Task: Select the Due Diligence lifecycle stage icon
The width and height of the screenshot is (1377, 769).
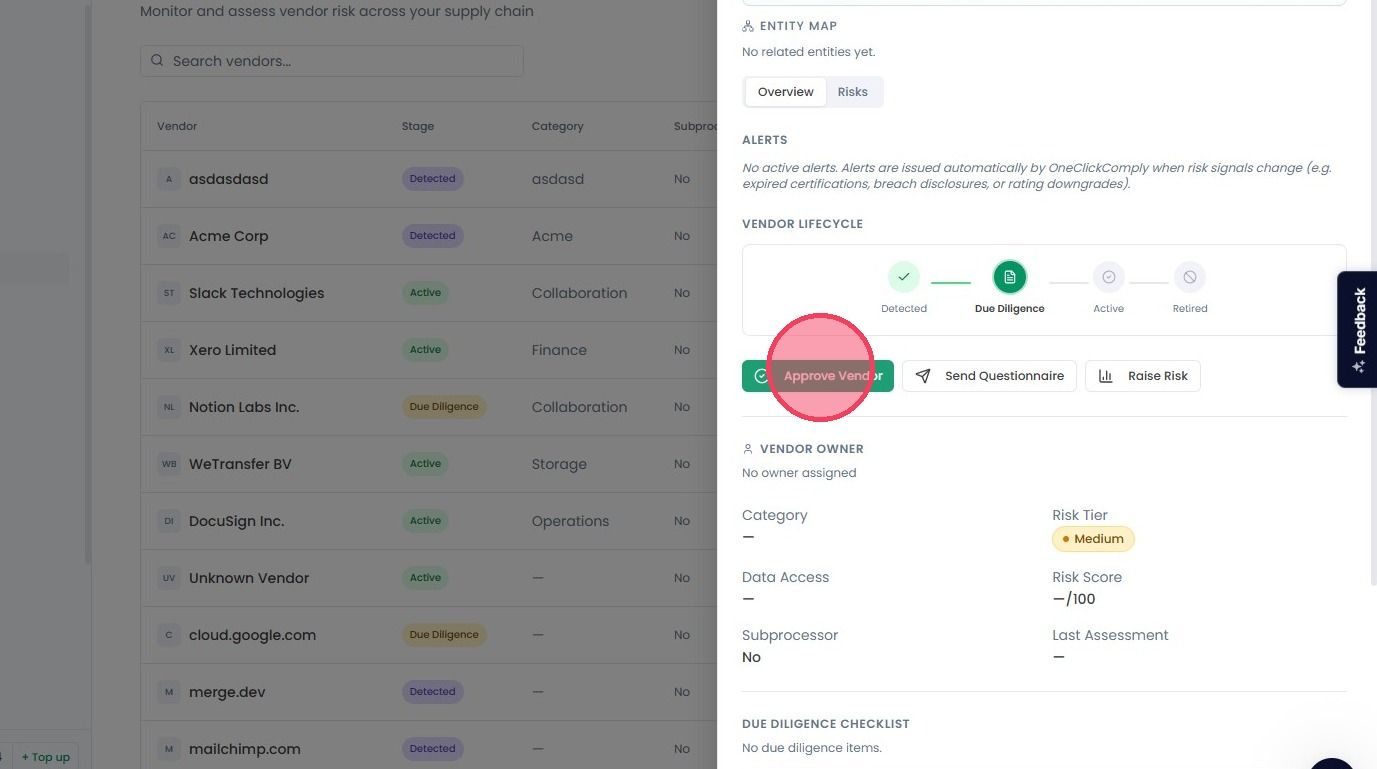Action: point(1009,277)
